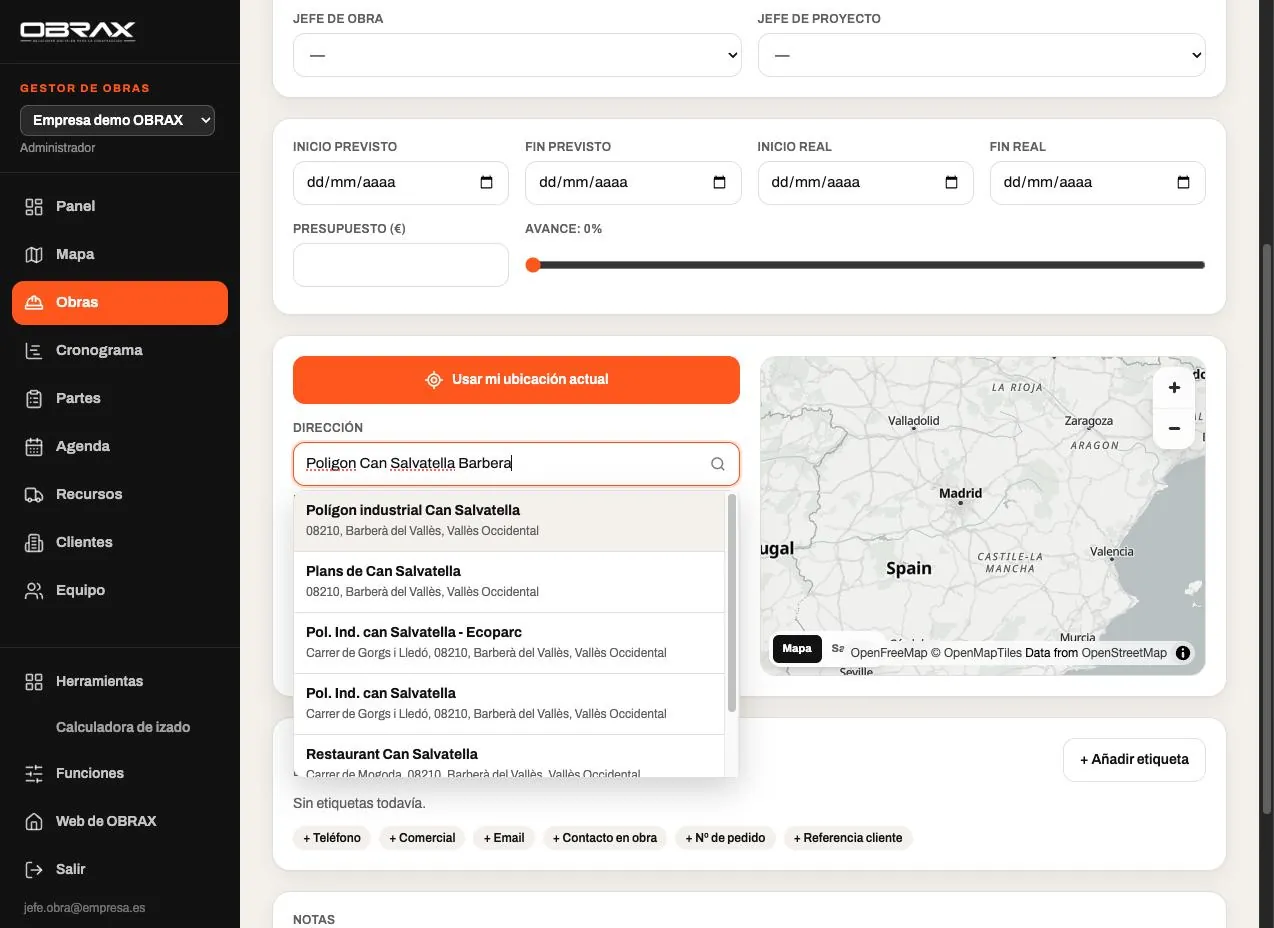This screenshot has width=1274, height=928.
Task: Open the Clientes menu item
Action: (x=120, y=542)
